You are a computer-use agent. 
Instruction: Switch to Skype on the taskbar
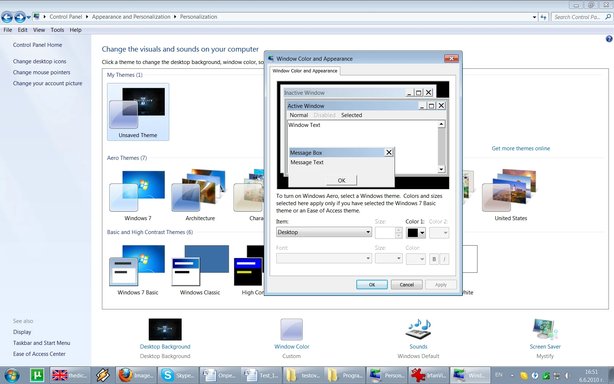click(x=178, y=375)
